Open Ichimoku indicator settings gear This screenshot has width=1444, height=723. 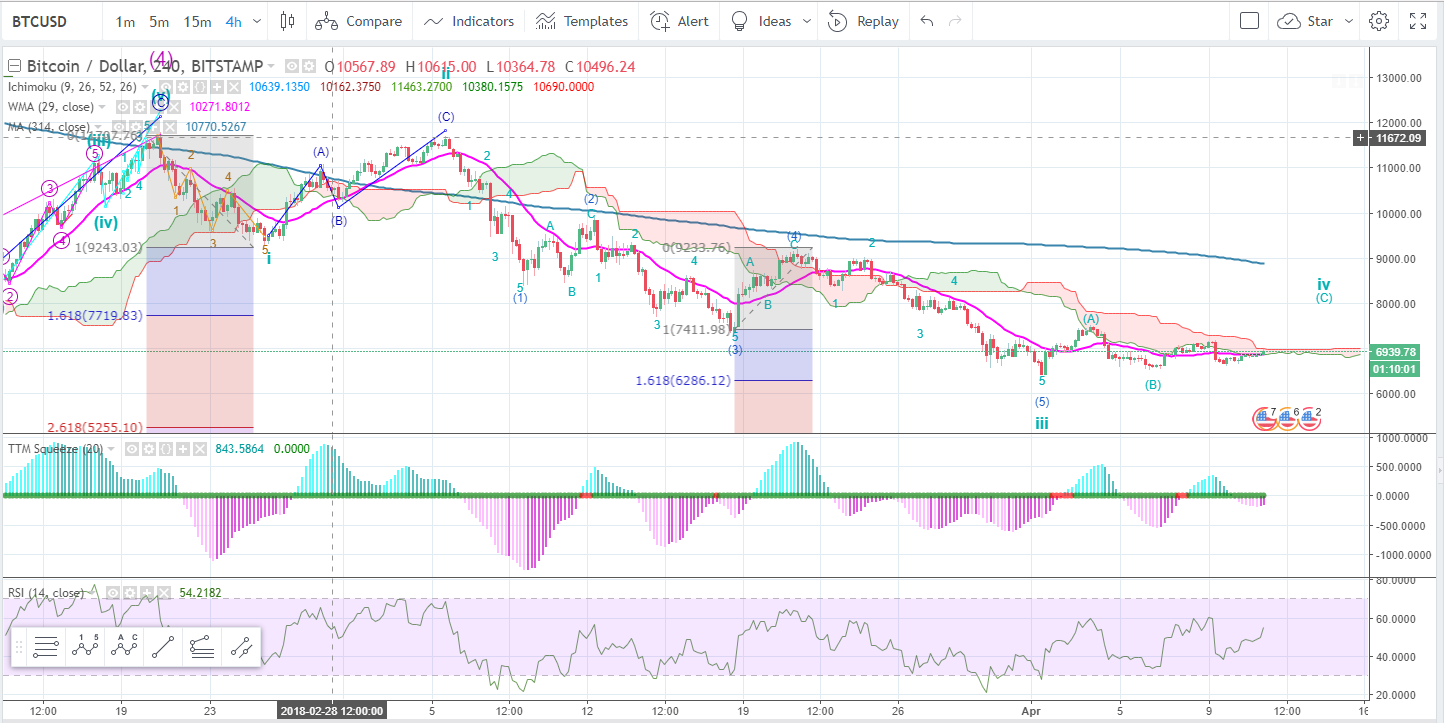coord(183,87)
